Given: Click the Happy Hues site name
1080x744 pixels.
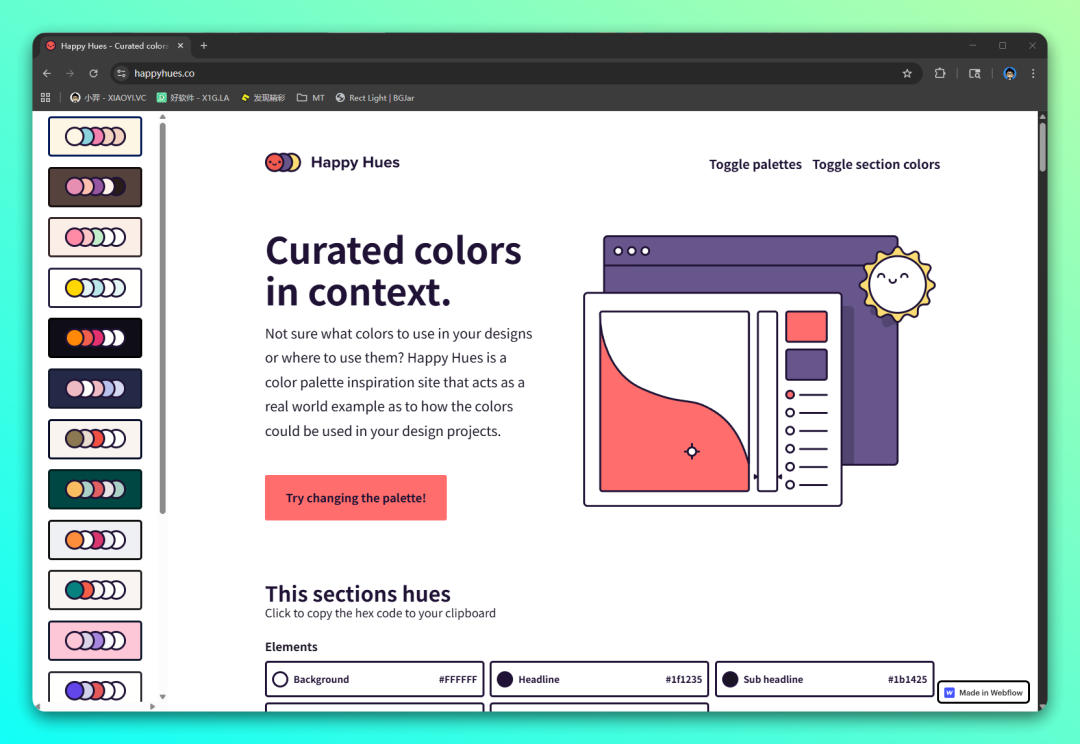Looking at the screenshot, I should [x=355, y=163].
